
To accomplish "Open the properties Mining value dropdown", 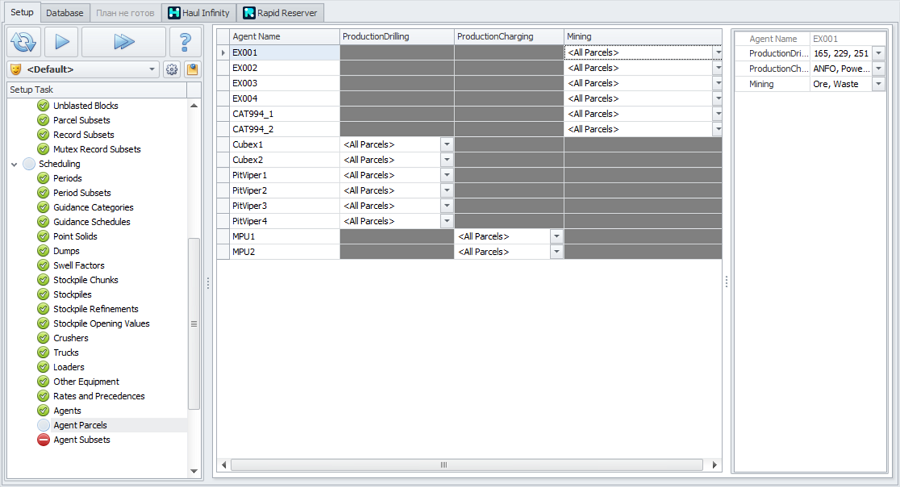I will (x=879, y=84).
